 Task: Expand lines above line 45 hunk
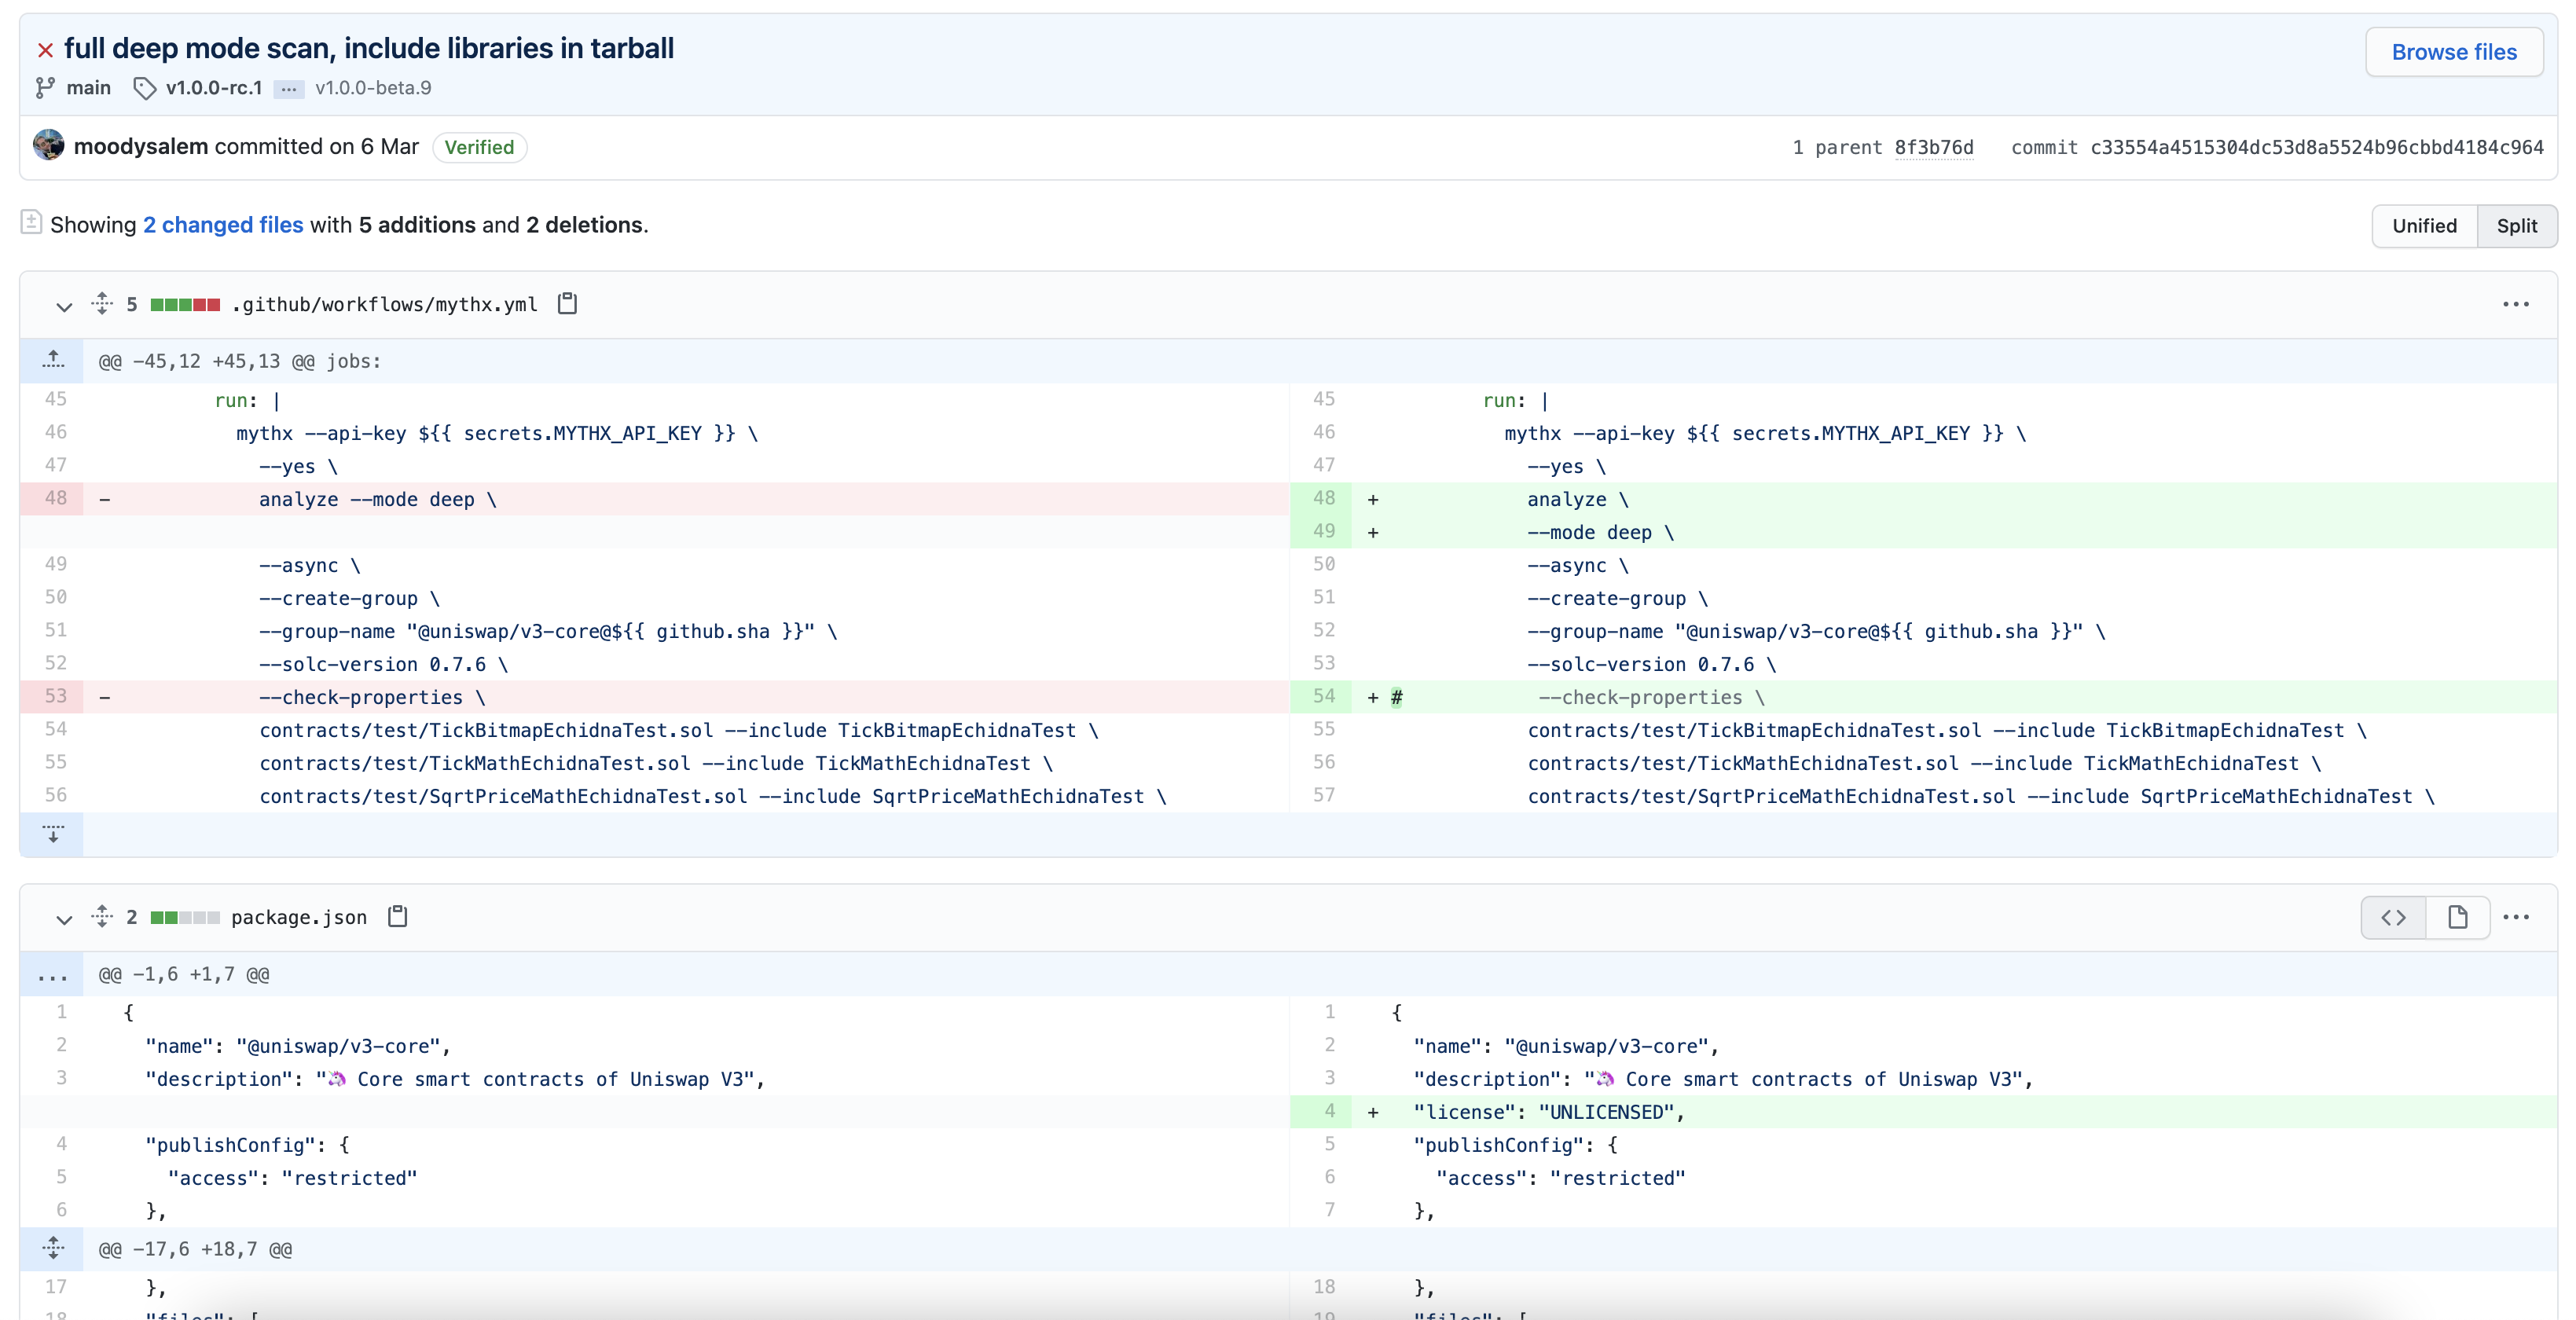(53, 360)
